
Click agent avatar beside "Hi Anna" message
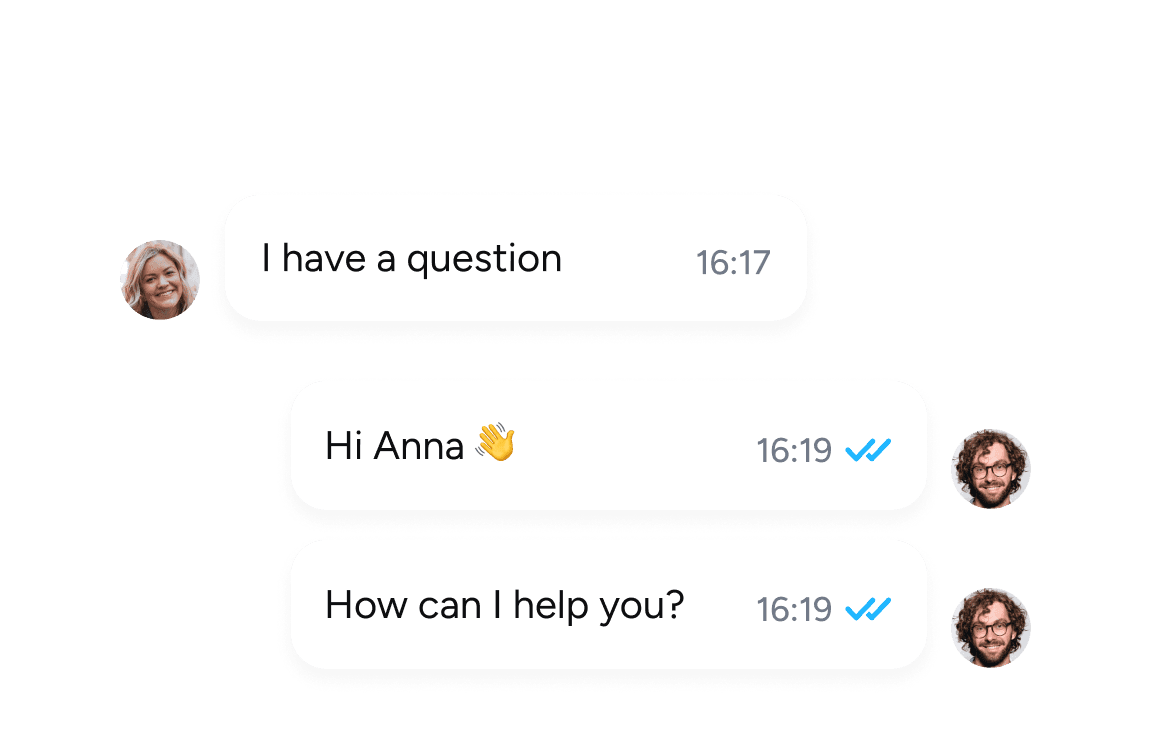990,469
